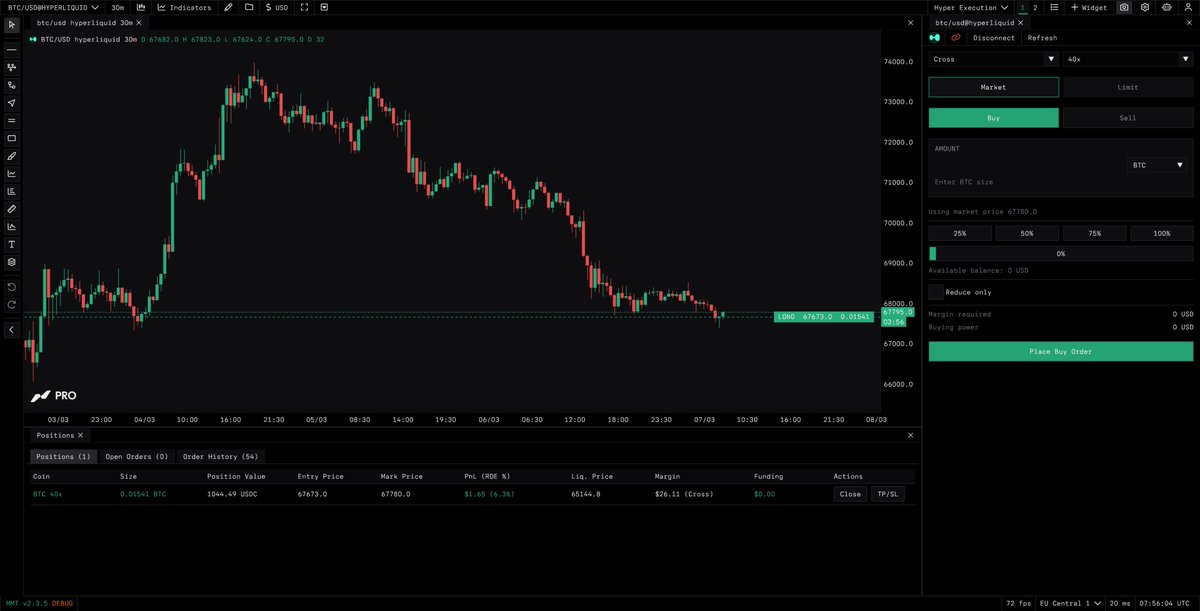Switch order type to Limit
Viewport: 1200px width, 611px height.
point(1128,87)
